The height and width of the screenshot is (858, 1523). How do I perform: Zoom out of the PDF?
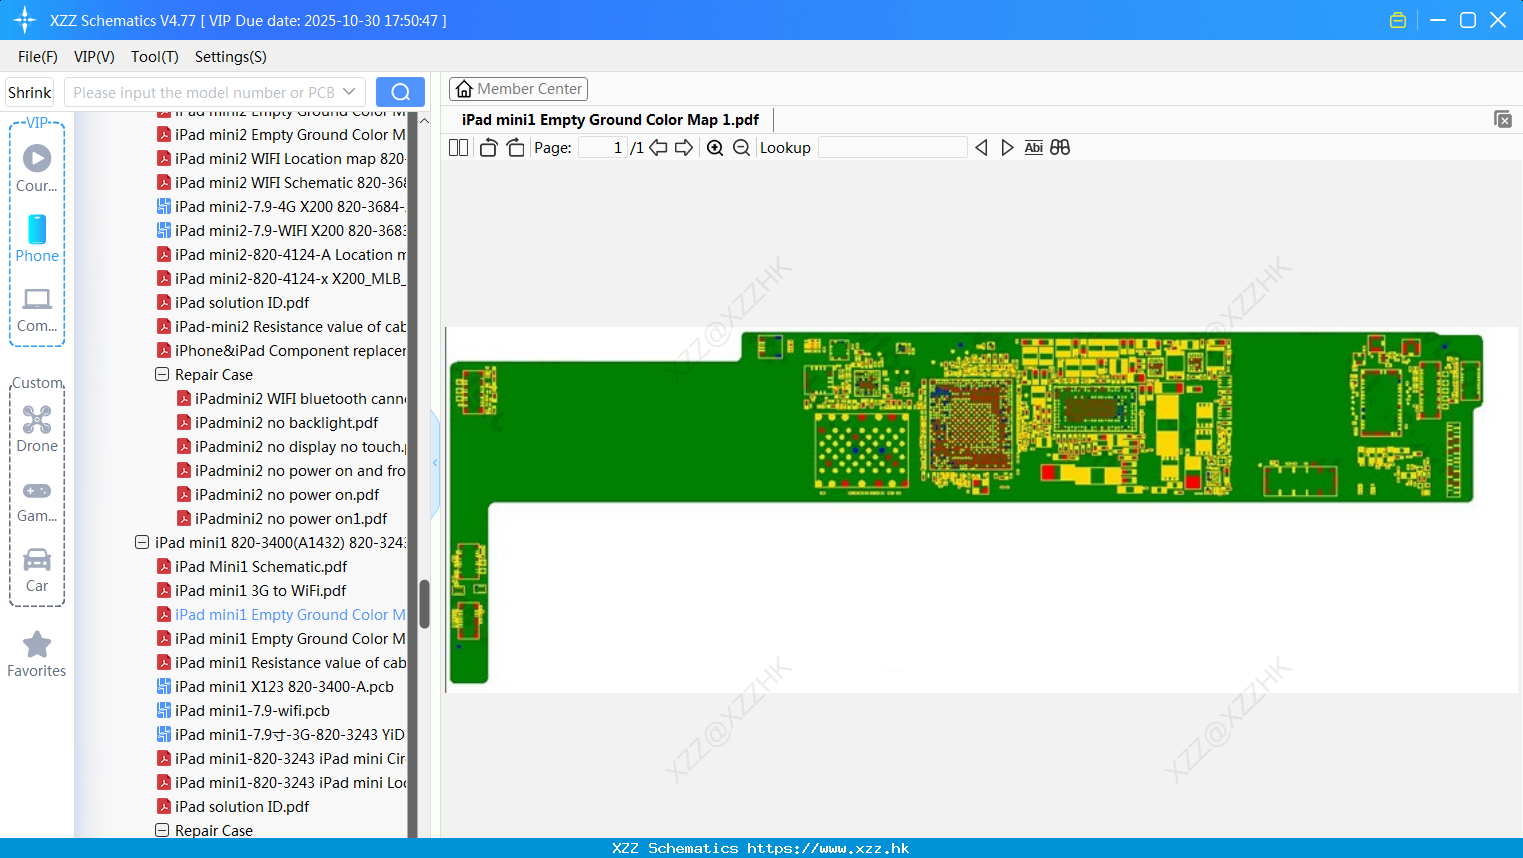coord(741,147)
